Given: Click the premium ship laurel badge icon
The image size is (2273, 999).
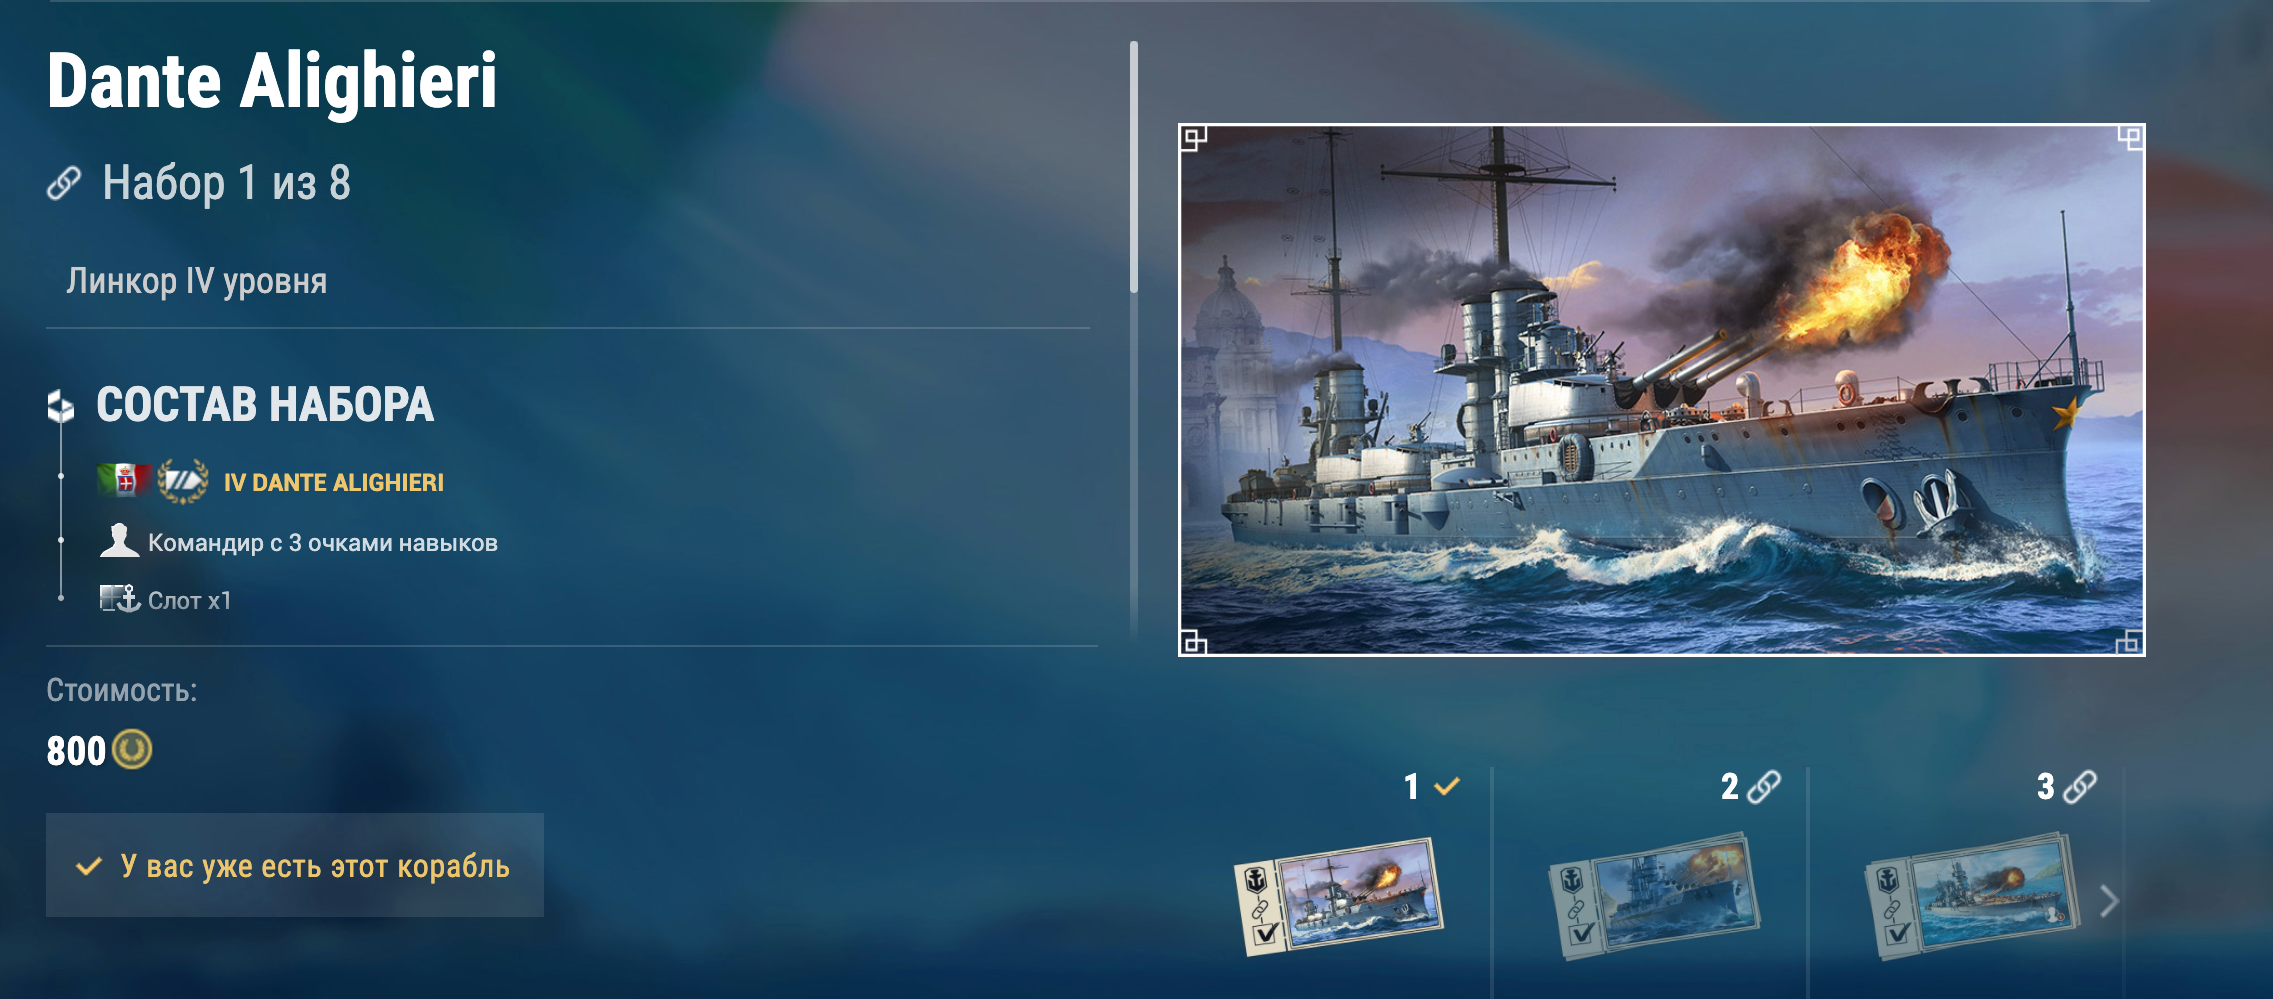Looking at the screenshot, I should (x=184, y=481).
